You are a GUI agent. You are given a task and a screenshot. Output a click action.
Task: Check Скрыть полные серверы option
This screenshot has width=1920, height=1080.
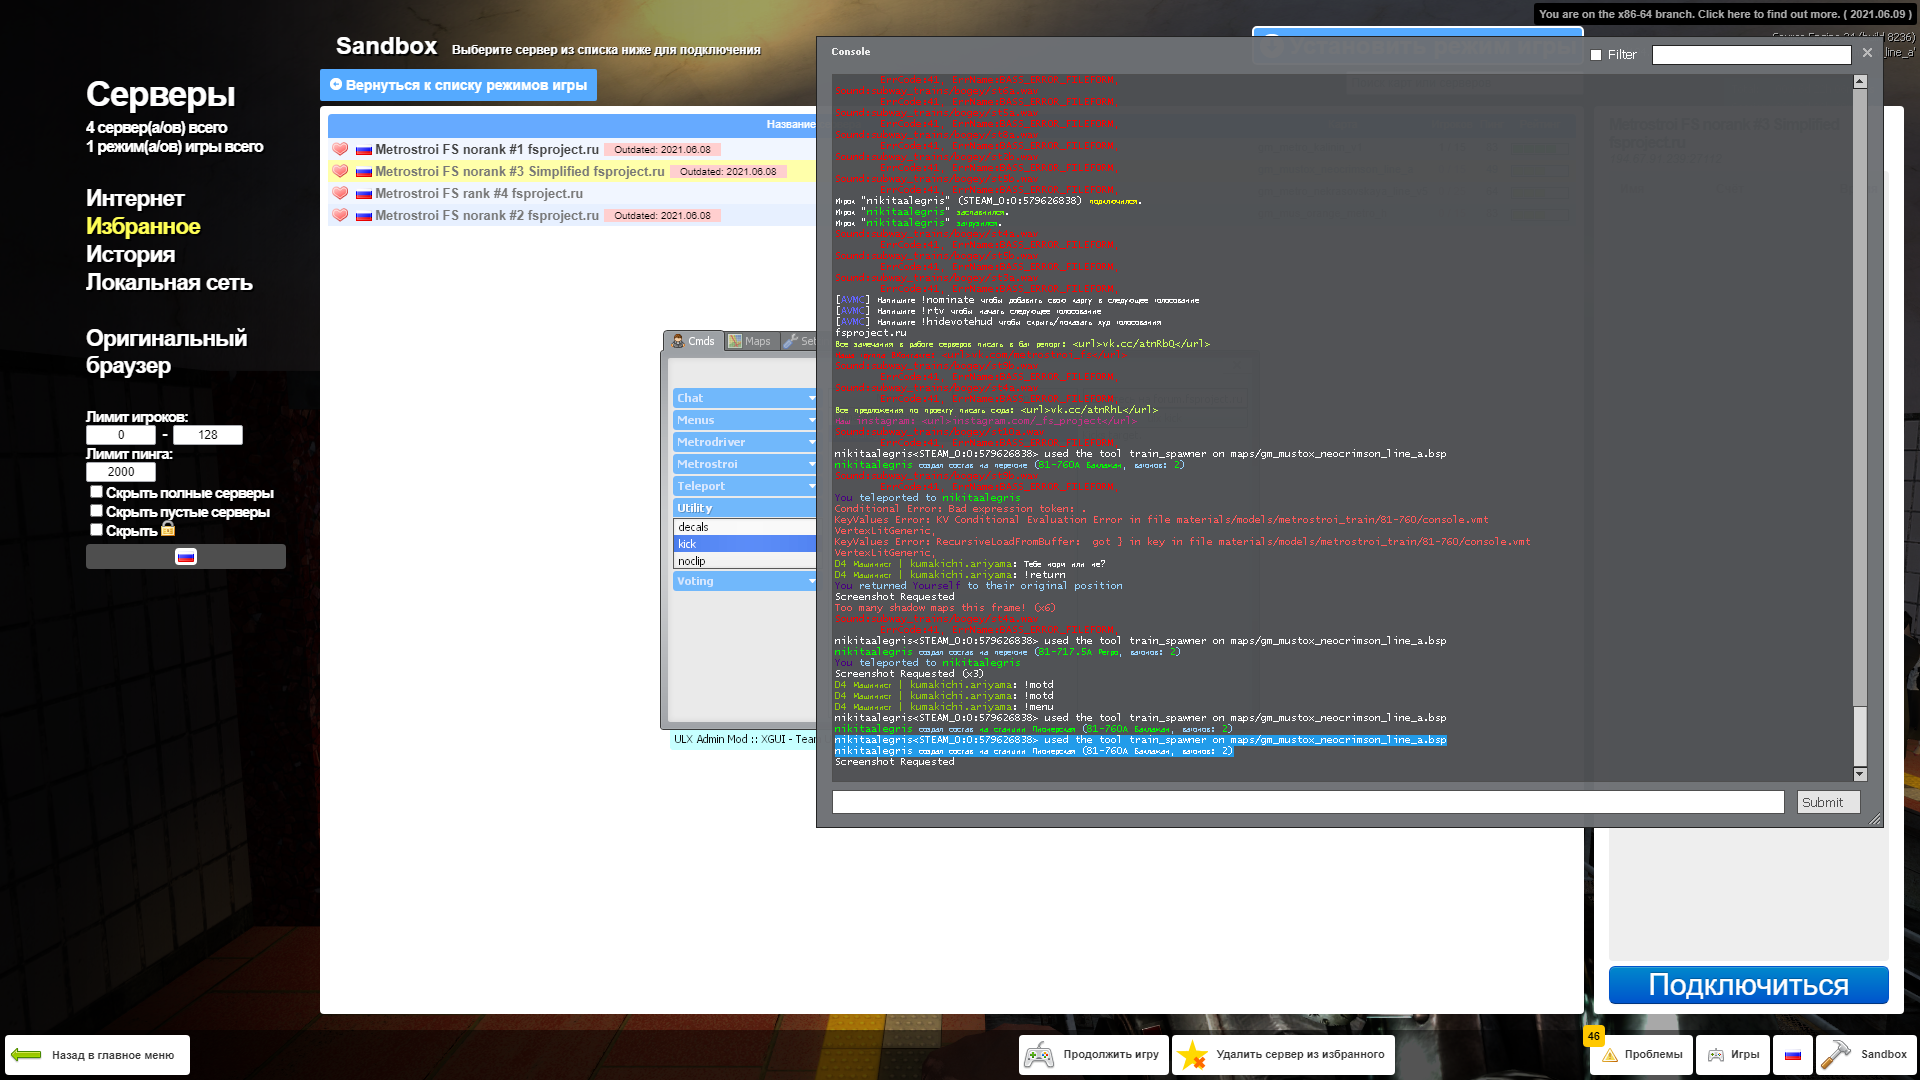coord(96,492)
